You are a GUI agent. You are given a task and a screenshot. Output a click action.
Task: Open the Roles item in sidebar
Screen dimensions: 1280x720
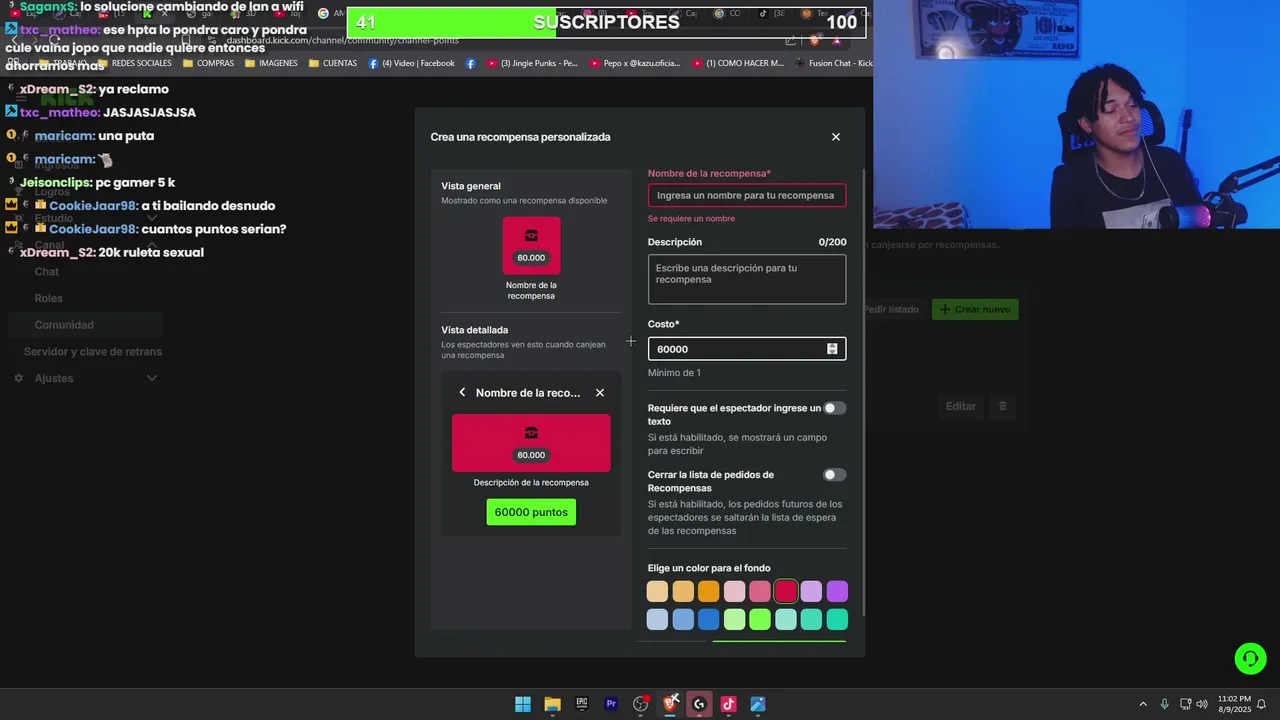pyautogui.click(x=48, y=298)
